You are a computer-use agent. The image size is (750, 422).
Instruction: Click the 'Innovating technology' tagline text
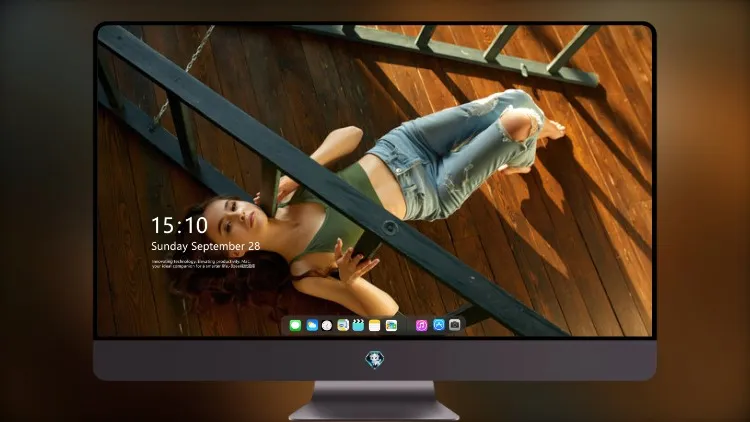coord(204,264)
